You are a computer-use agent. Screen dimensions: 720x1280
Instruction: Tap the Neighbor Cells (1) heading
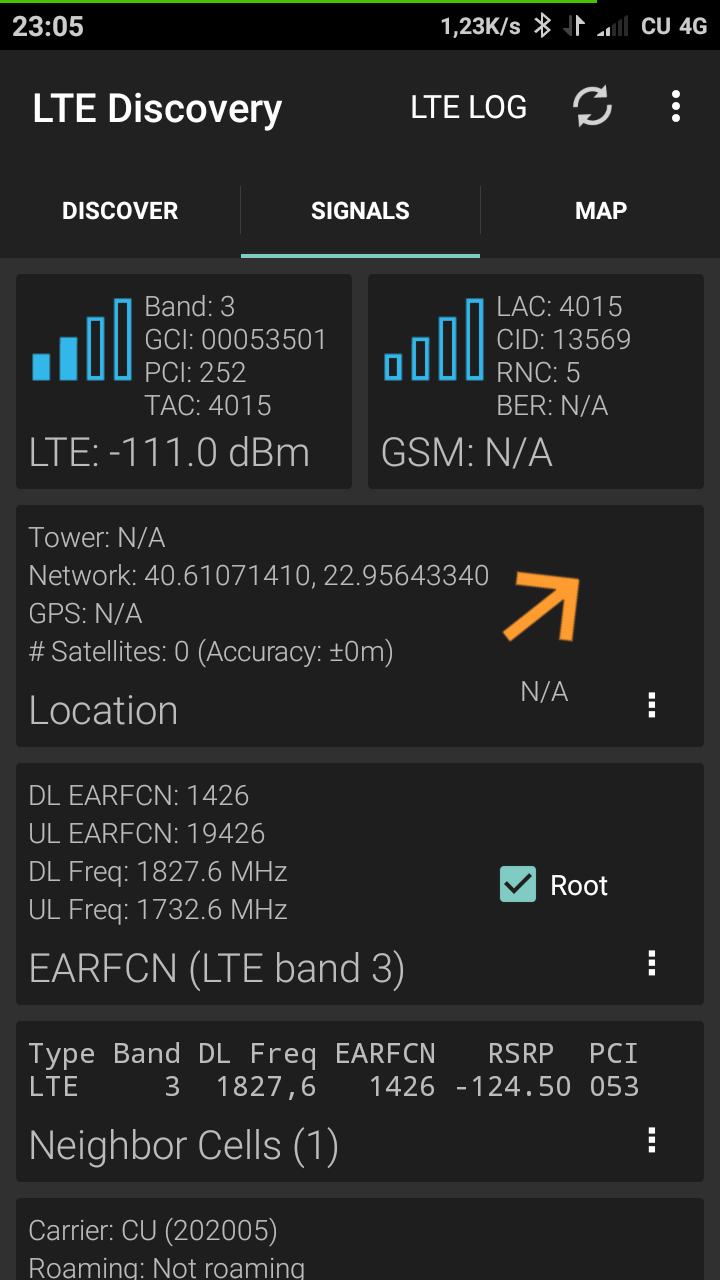point(183,1146)
